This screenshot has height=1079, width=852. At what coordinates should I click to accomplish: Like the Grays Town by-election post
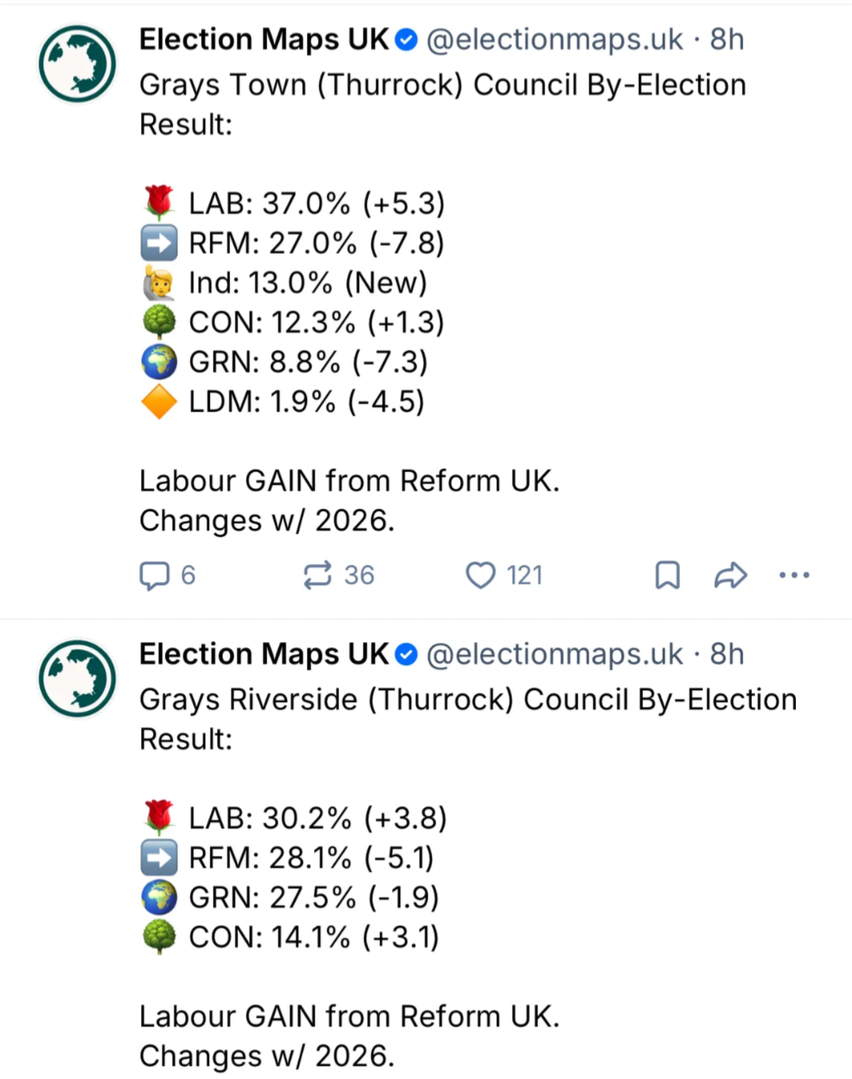pos(480,575)
